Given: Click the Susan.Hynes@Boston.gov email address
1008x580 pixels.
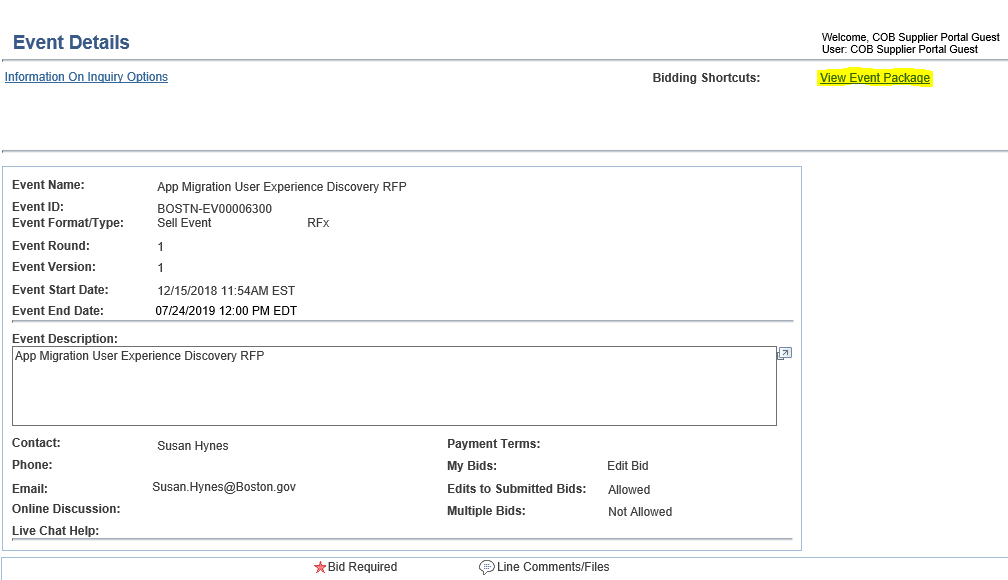Looking at the screenshot, I should (x=224, y=487).
